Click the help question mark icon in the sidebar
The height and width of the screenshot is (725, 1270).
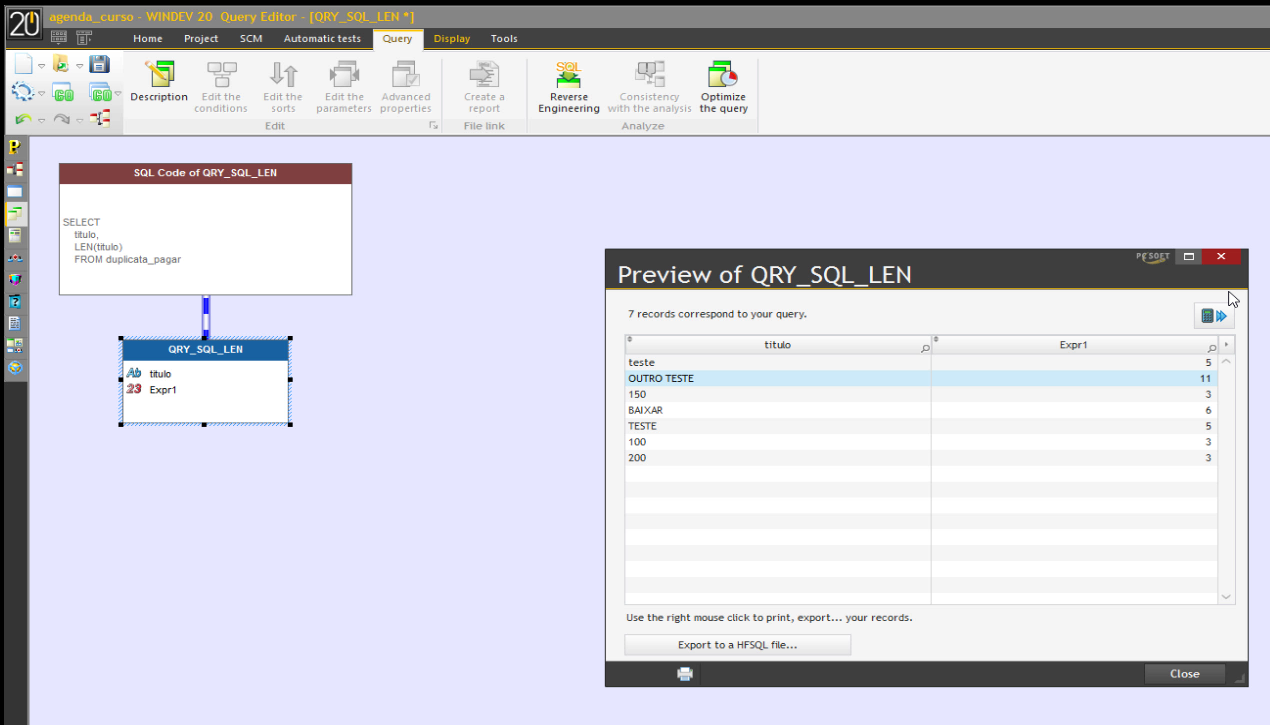(x=13, y=300)
